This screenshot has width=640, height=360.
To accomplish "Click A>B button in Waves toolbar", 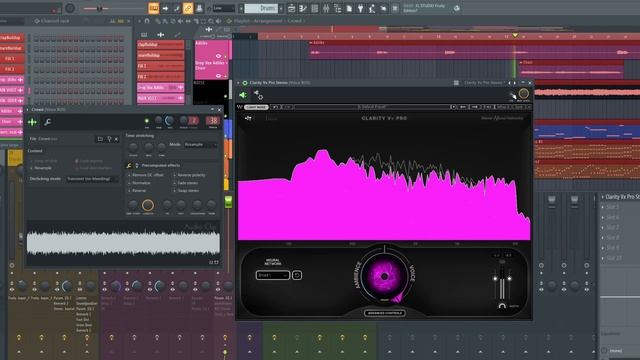I will (x=487, y=107).
